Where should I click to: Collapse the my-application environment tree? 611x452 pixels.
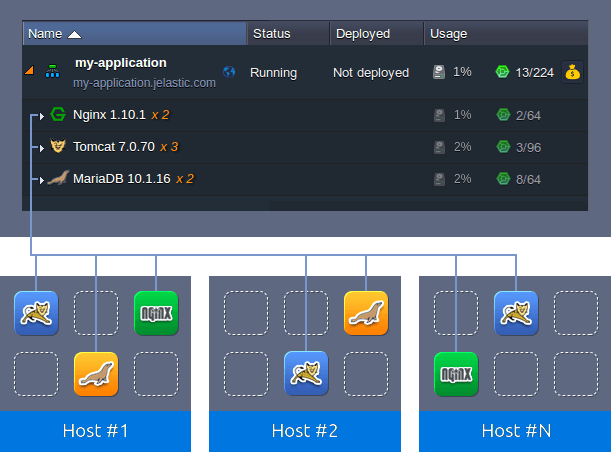(x=29, y=72)
